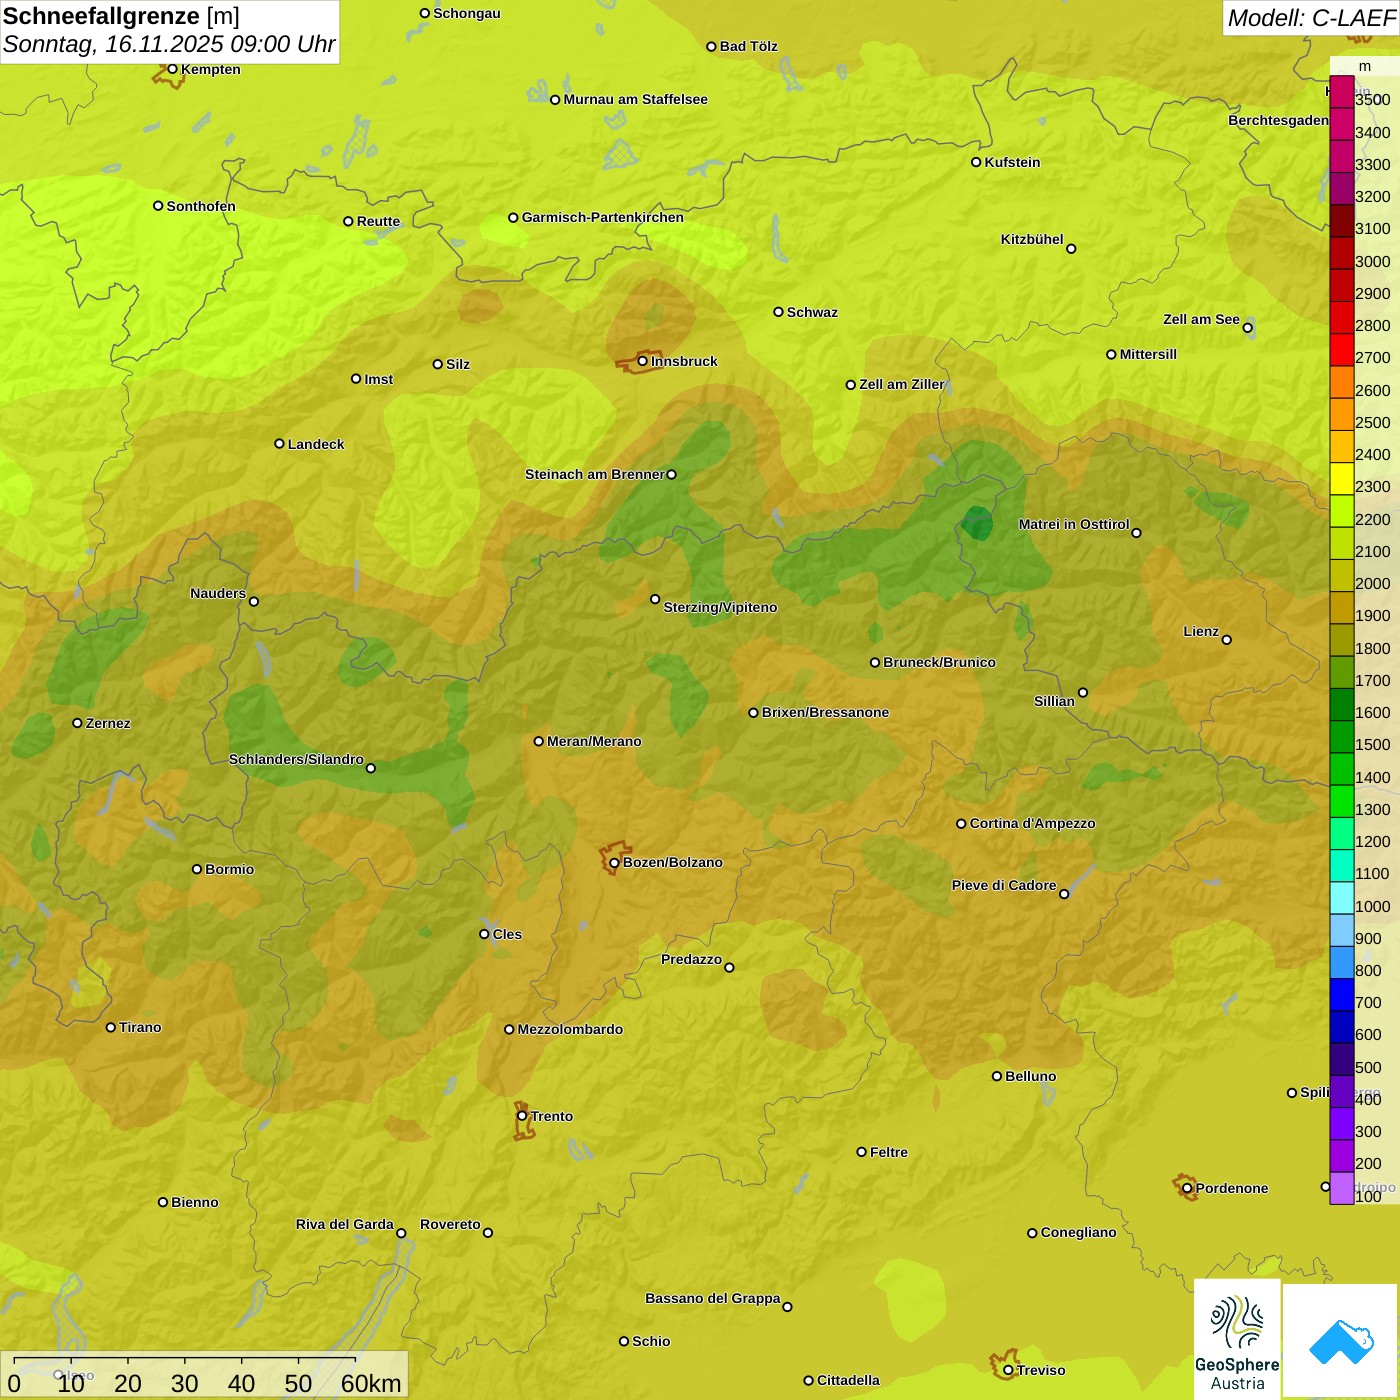1400x1400 pixels.
Task: Click the 3500 m legend color swatch
Action: 1341,92
